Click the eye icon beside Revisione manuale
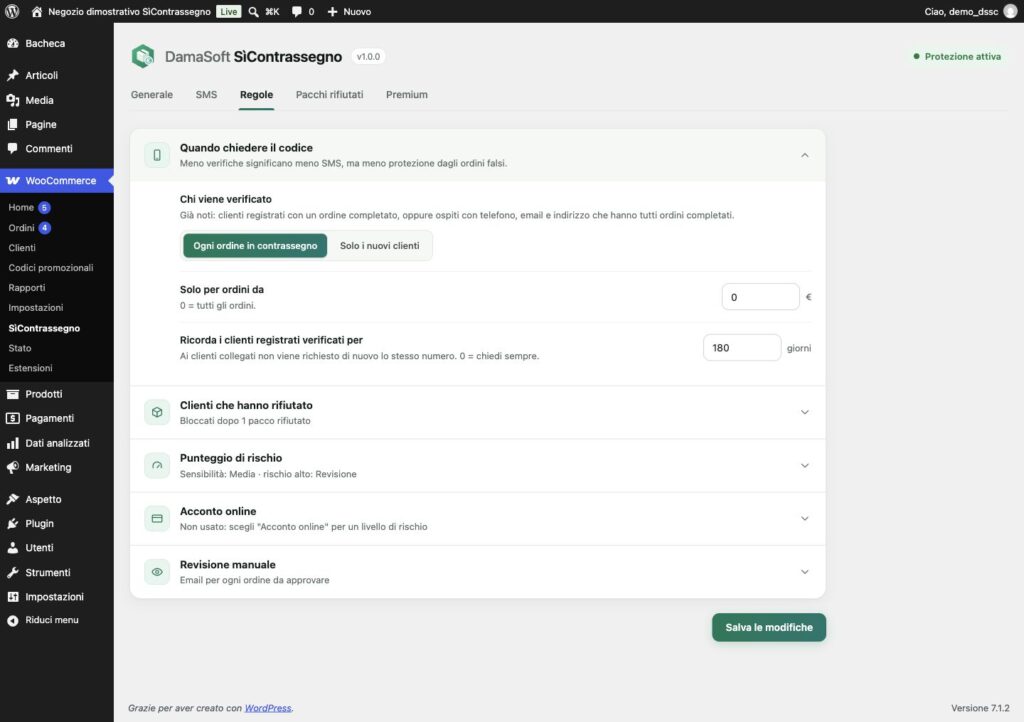The image size is (1024, 722). tap(157, 572)
